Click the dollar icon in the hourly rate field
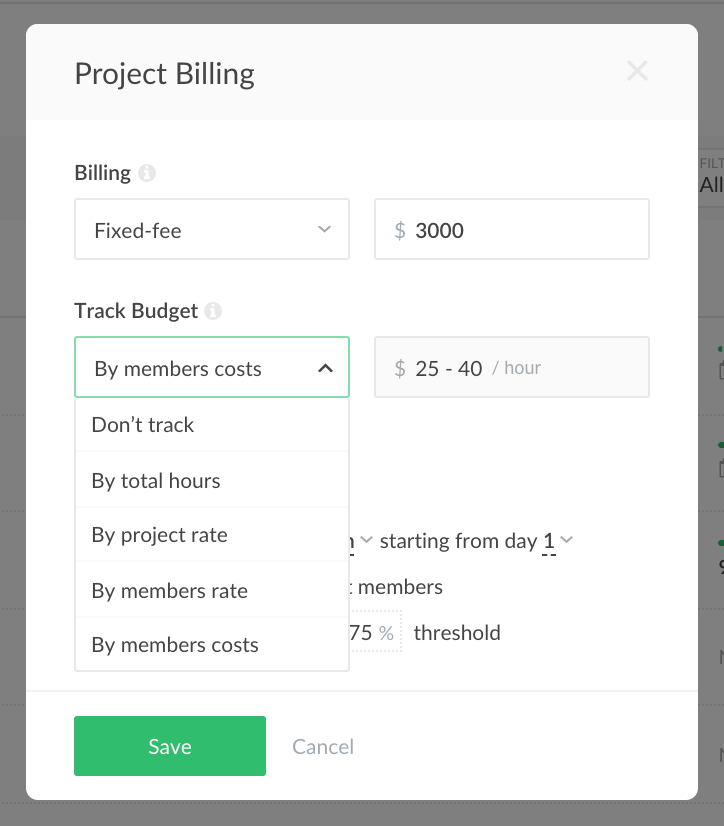The height and width of the screenshot is (826, 724). coord(400,367)
